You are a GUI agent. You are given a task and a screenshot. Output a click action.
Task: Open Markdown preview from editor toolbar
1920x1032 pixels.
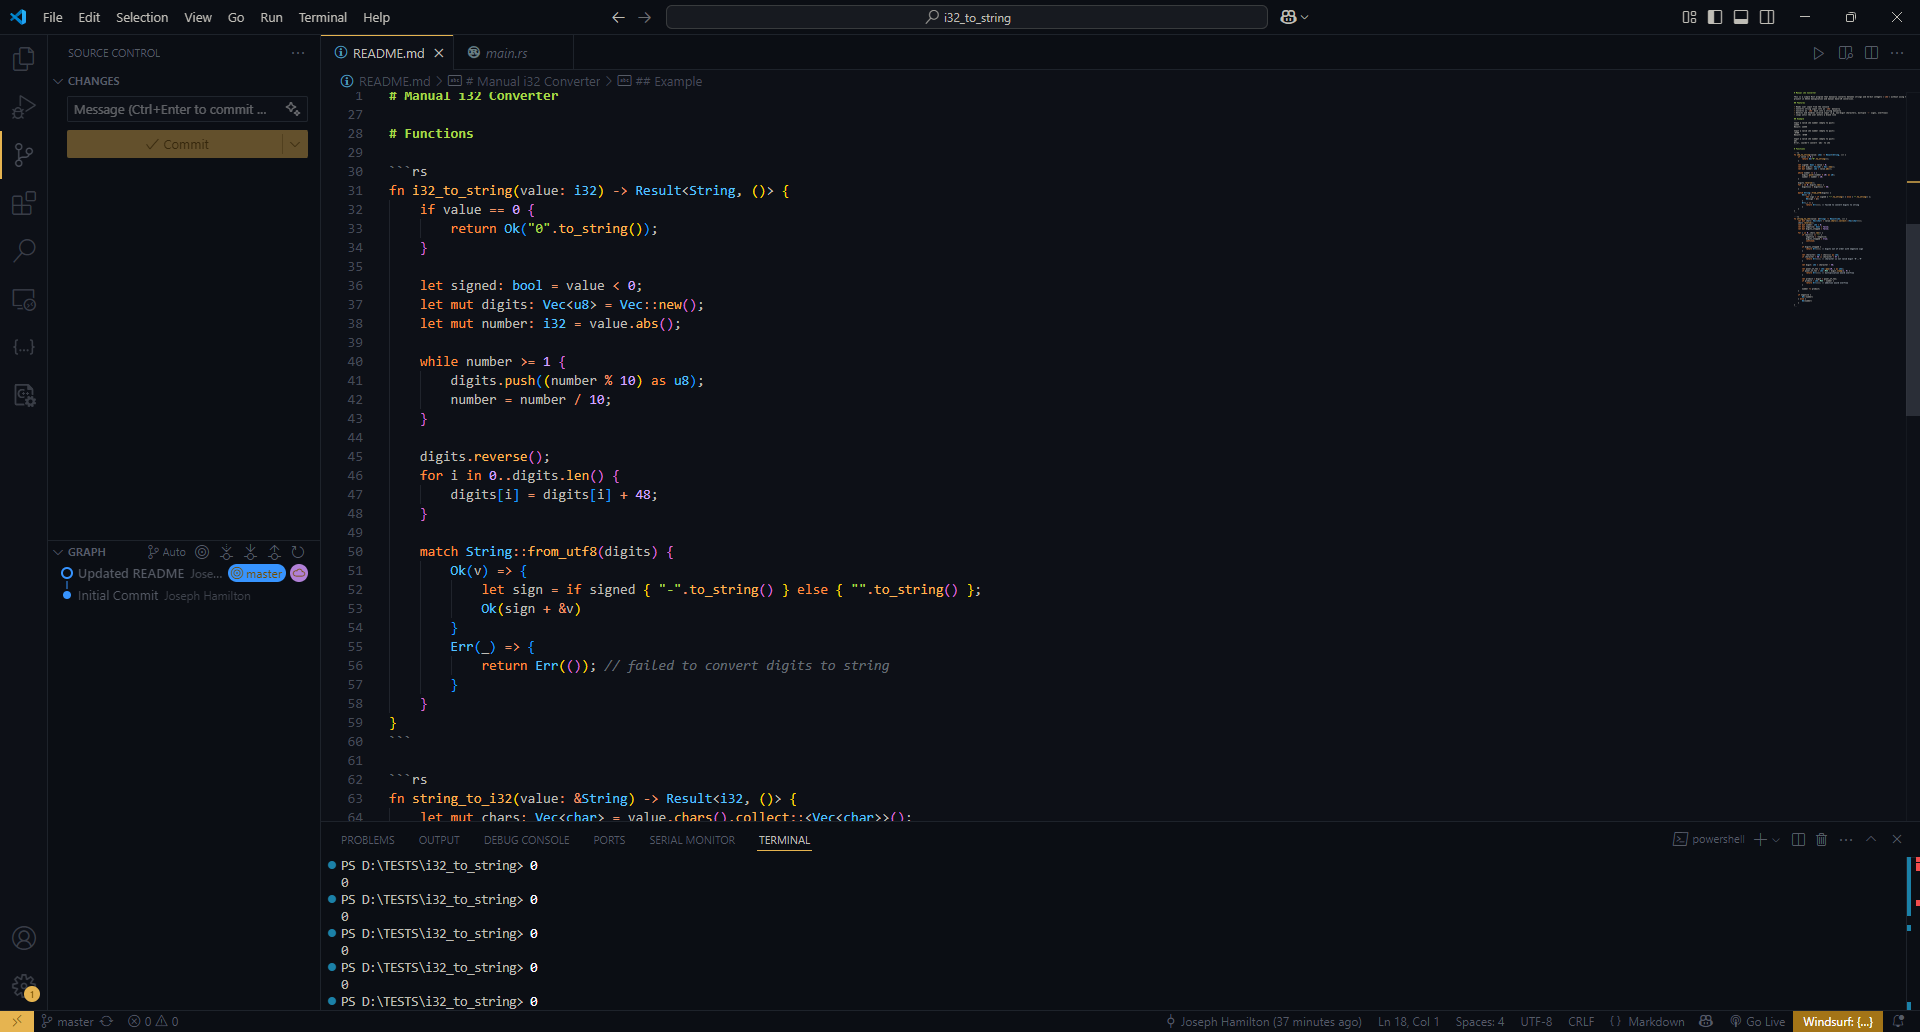click(1845, 53)
